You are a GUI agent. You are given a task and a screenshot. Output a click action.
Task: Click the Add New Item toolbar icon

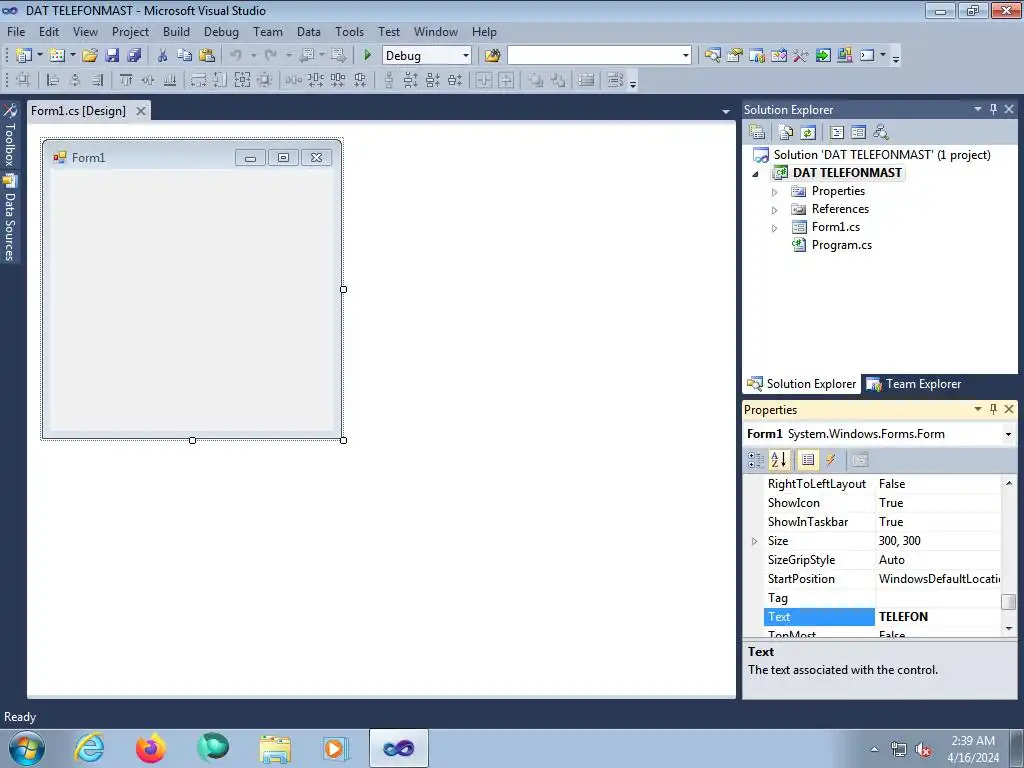coord(57,56)
